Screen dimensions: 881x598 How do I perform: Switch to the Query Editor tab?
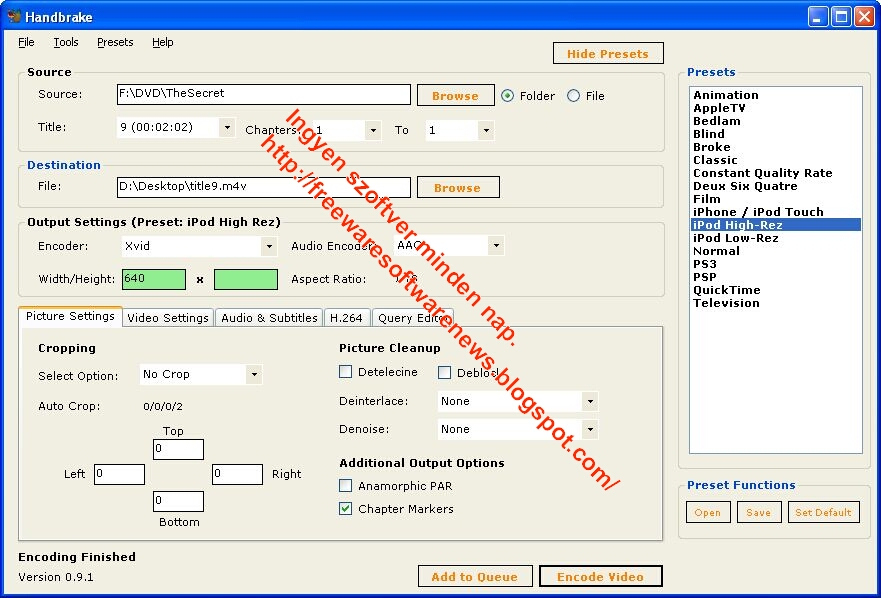(x=413, y=318)
